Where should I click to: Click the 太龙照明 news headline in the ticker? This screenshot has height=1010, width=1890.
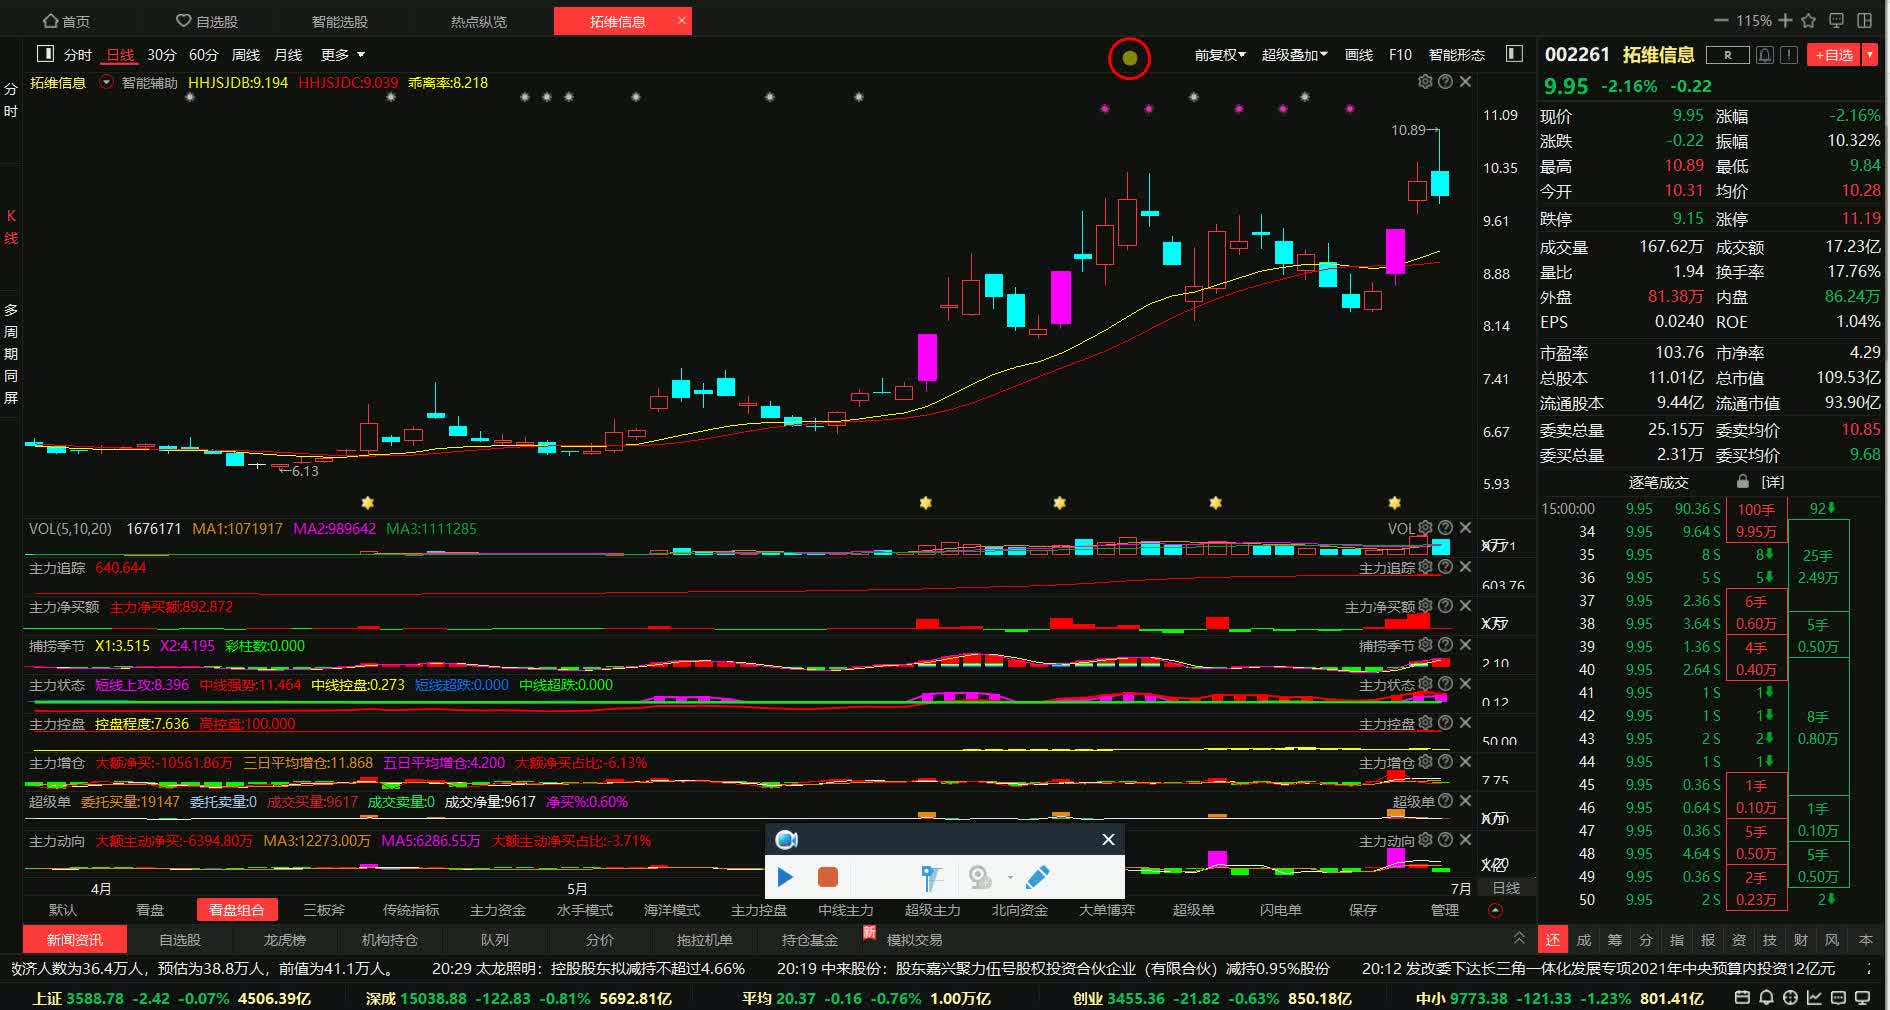click(589, 969)
